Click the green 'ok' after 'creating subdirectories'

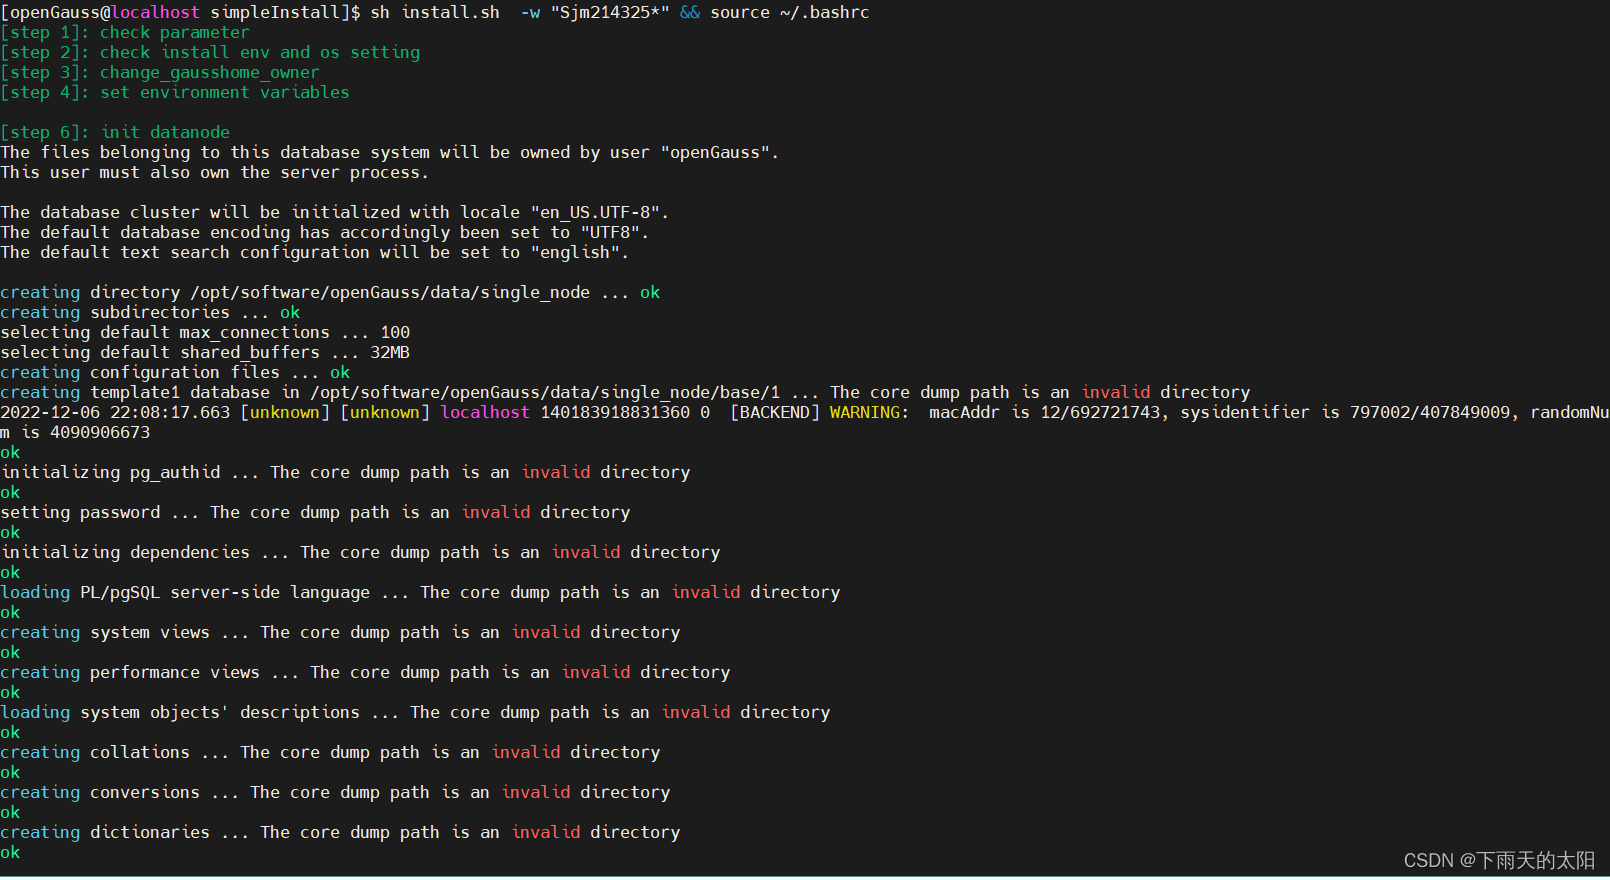pos(290,312)
